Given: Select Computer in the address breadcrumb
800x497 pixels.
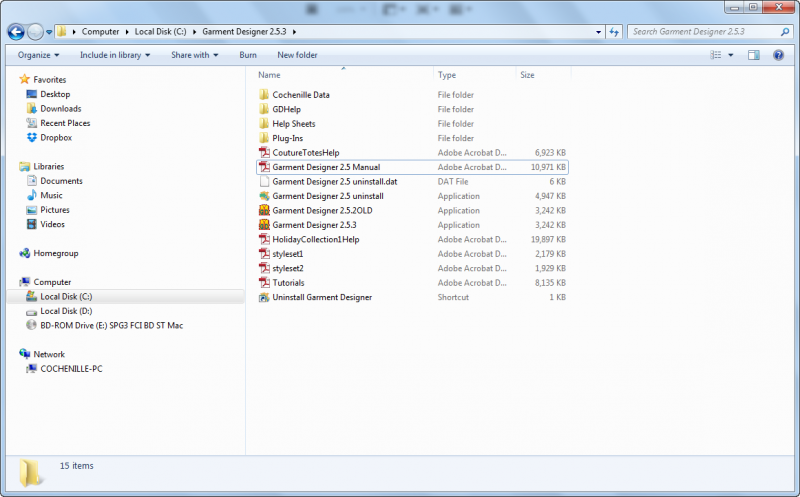Looking at the screenshot, I should (101, 32).
